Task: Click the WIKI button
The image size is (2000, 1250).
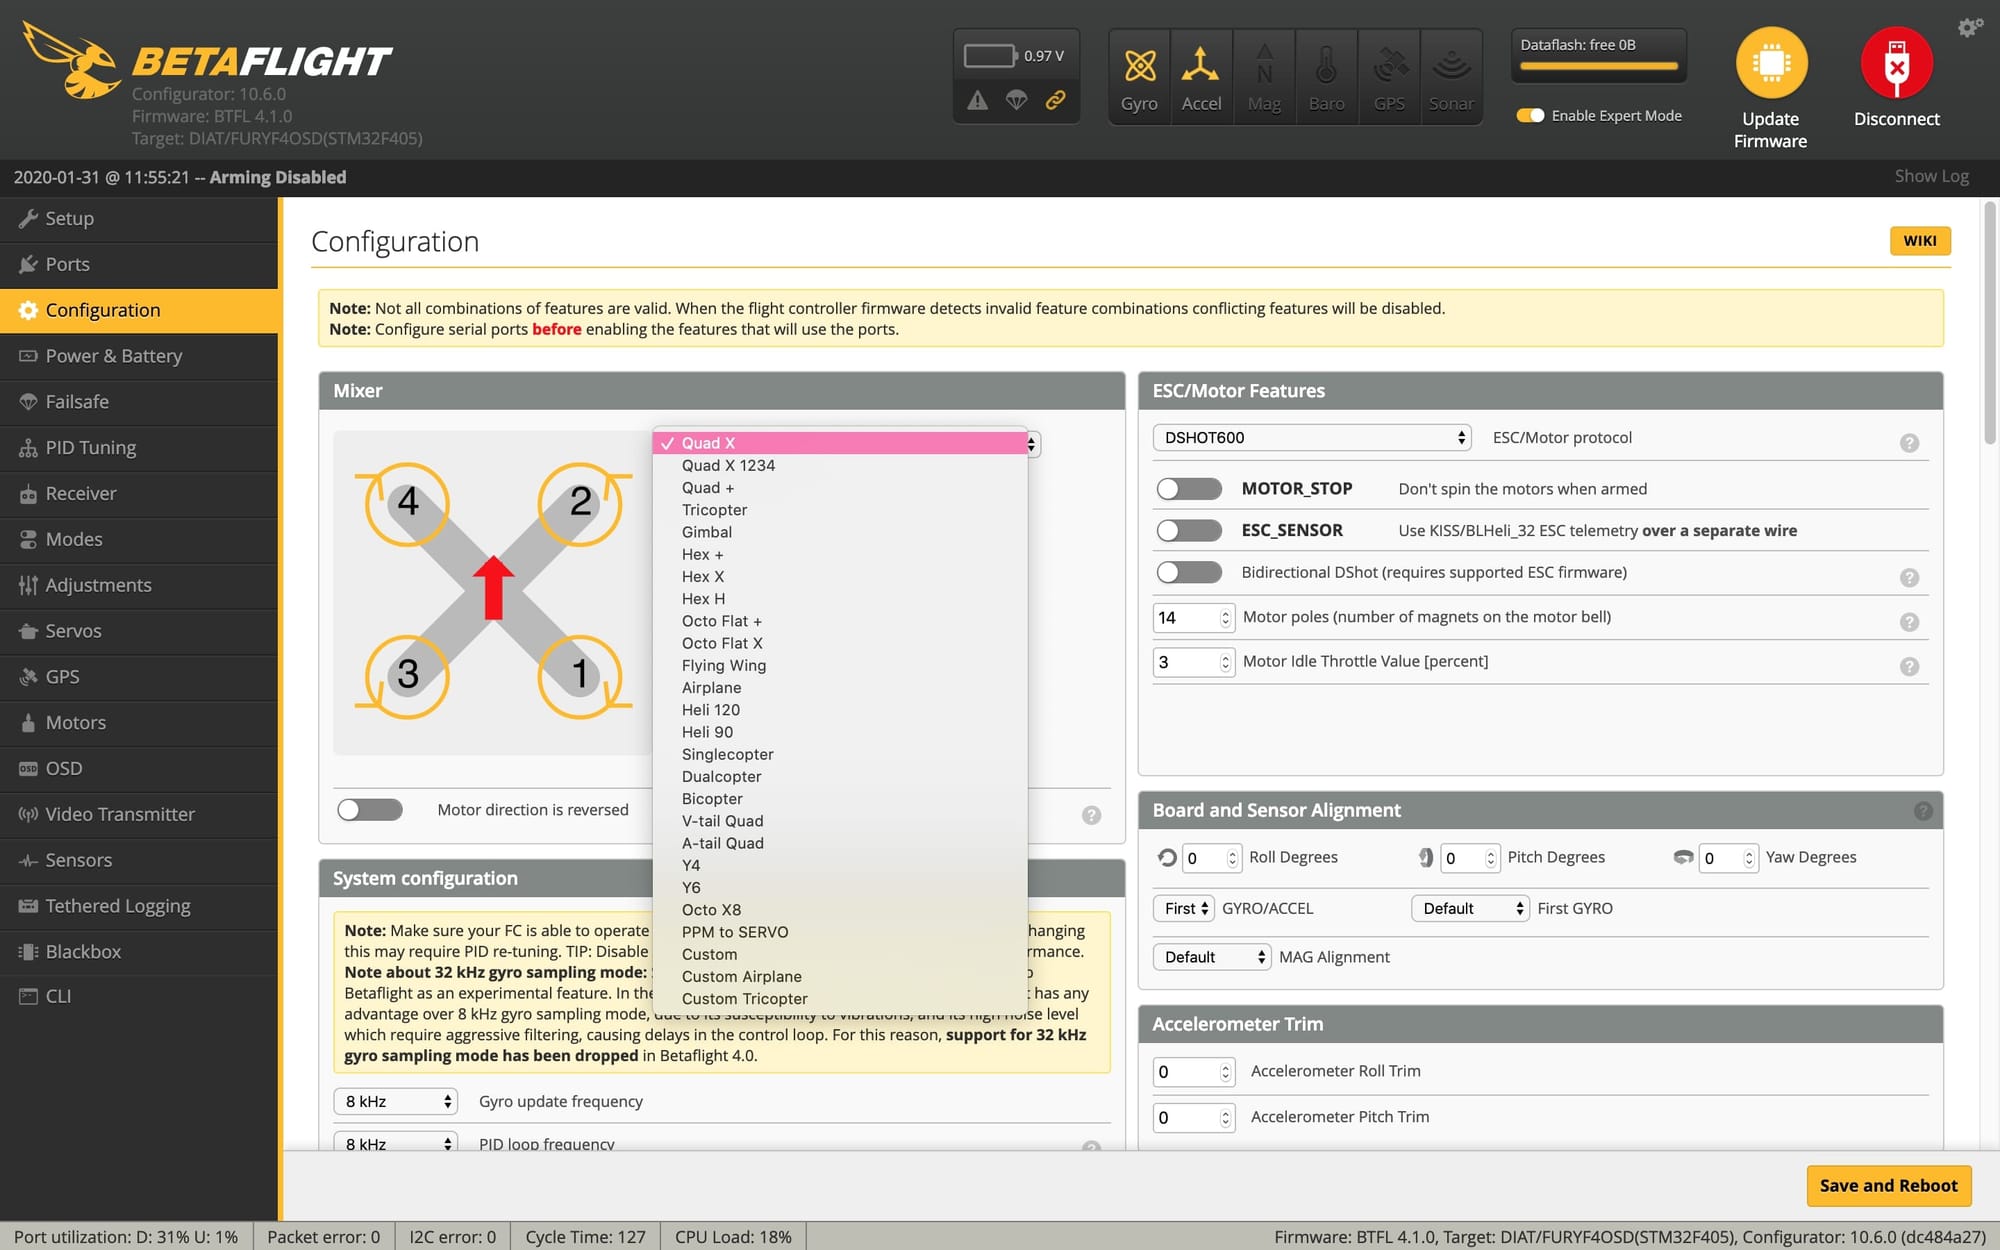Action: (1919, 241)
